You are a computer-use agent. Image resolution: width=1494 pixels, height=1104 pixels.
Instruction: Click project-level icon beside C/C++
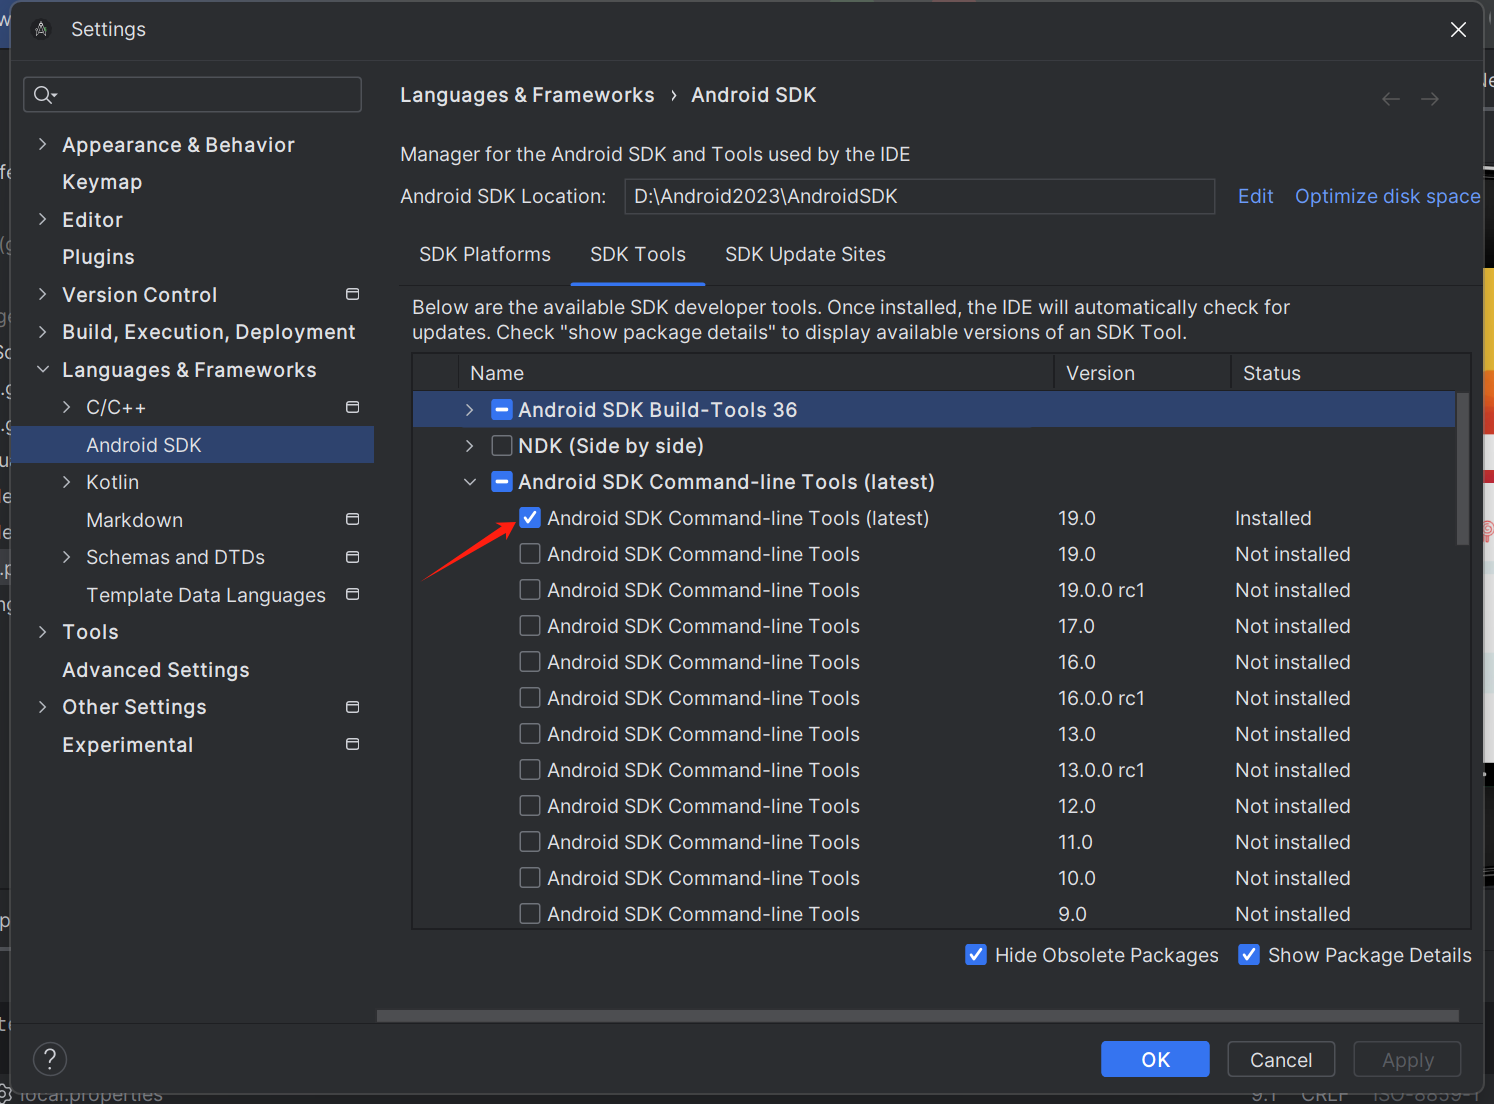tap(352, 407)
